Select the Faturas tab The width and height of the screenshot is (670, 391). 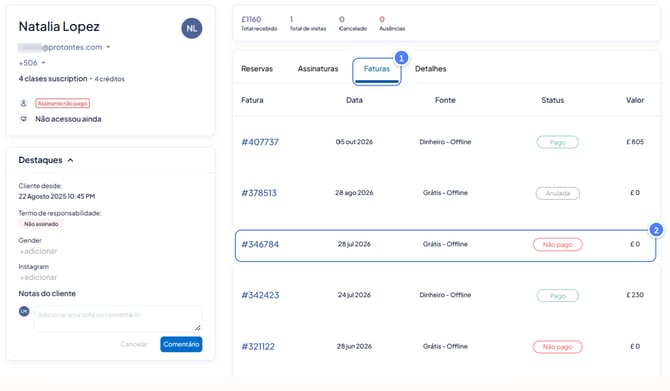pos(376,69)
